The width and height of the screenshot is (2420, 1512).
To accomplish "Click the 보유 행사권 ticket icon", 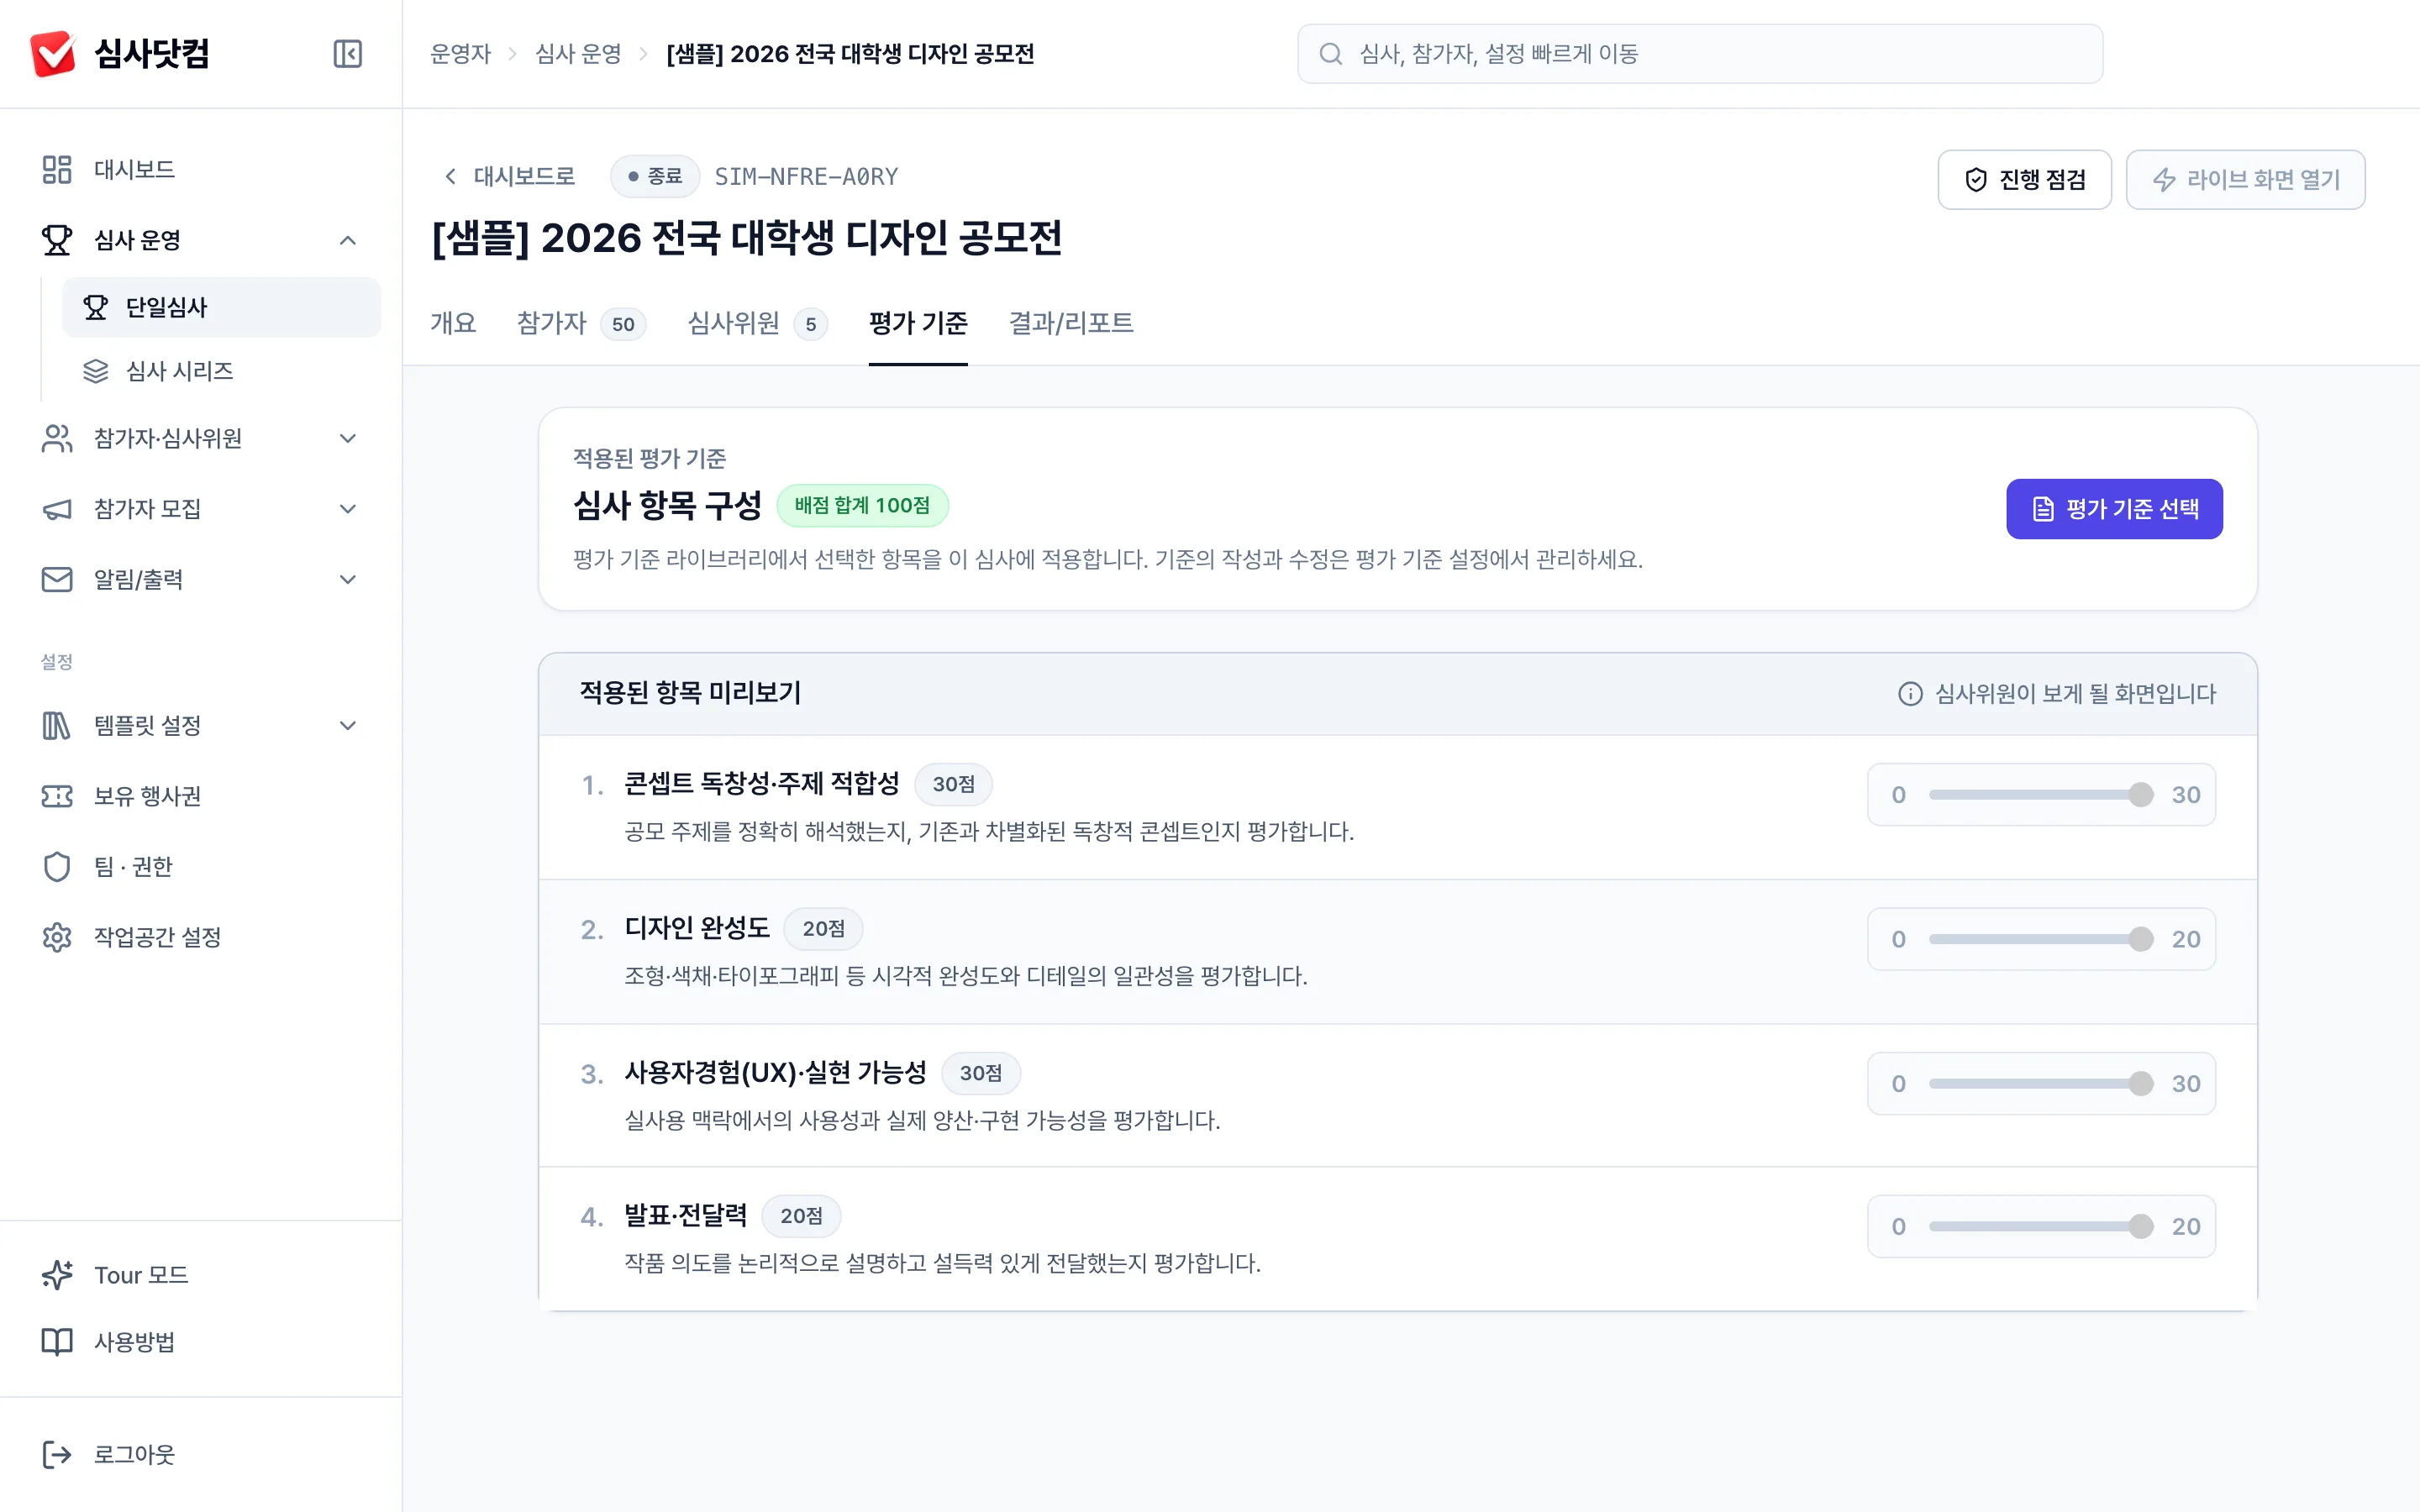I will (57, 796).
